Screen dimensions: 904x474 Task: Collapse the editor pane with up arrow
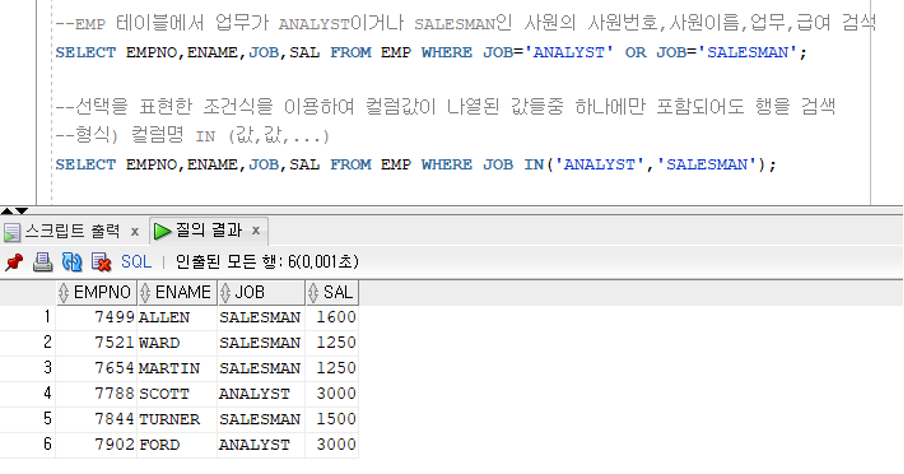pos(7,211)
